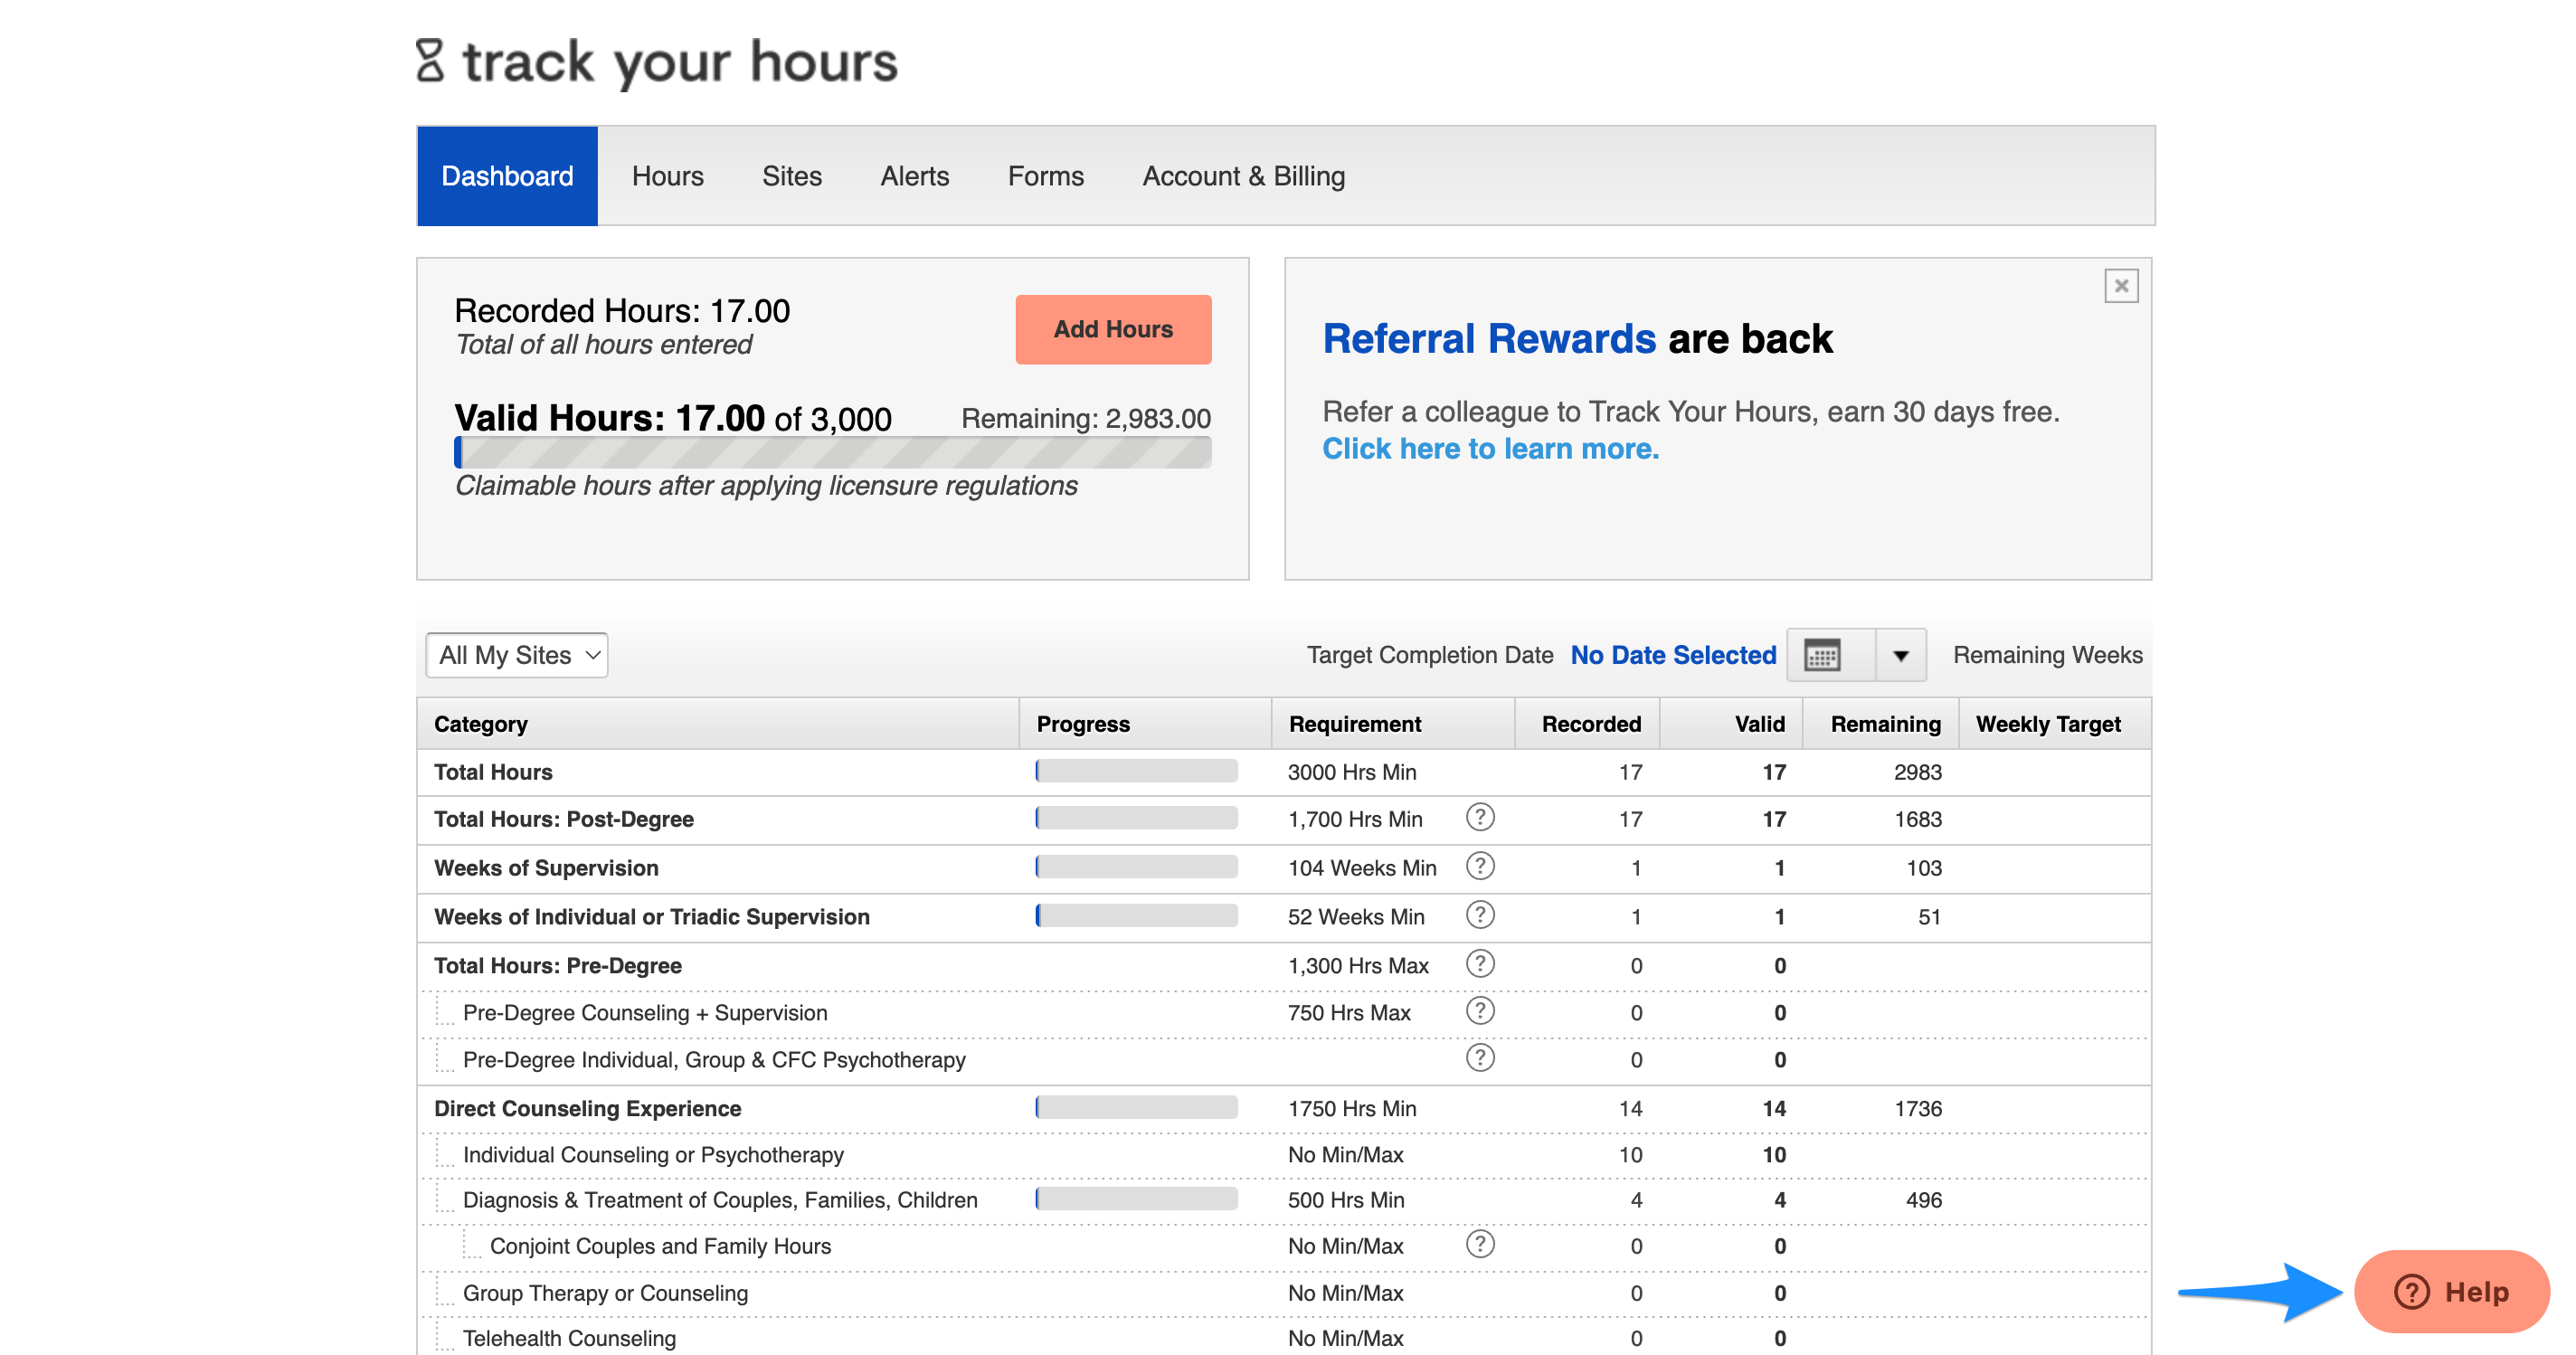Select the Direct Counseling Experience row label
This screenshot has width=2576, height=1355.
588,1109
